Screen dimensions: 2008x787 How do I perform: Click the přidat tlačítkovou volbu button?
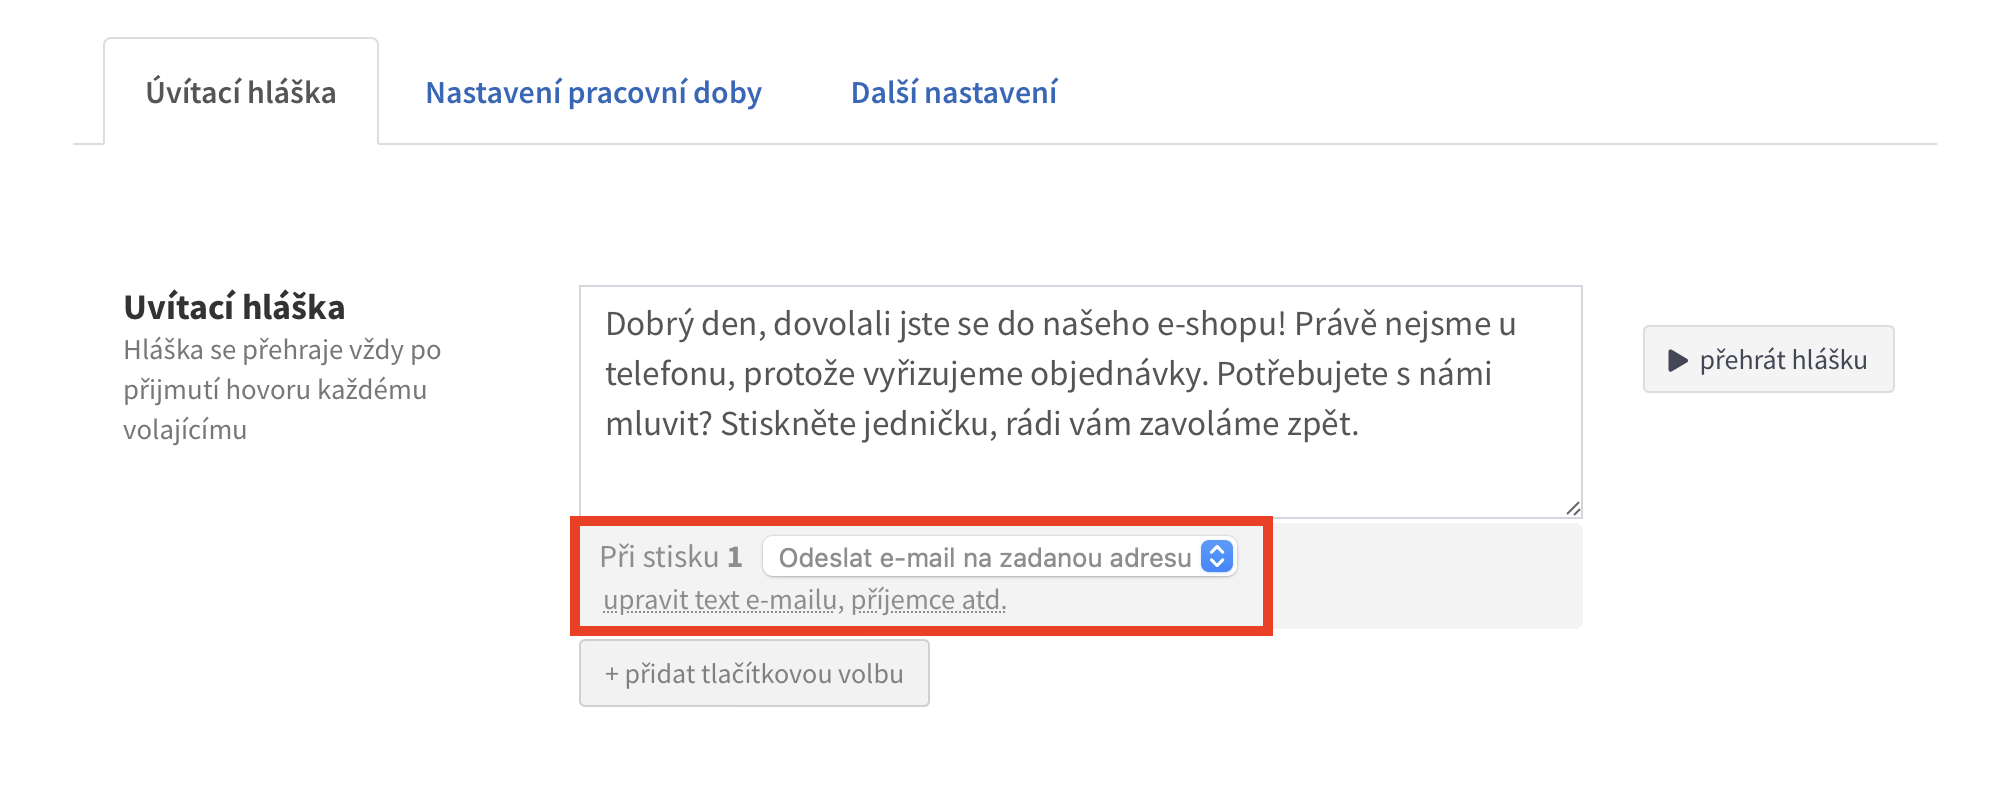[754, 674]
